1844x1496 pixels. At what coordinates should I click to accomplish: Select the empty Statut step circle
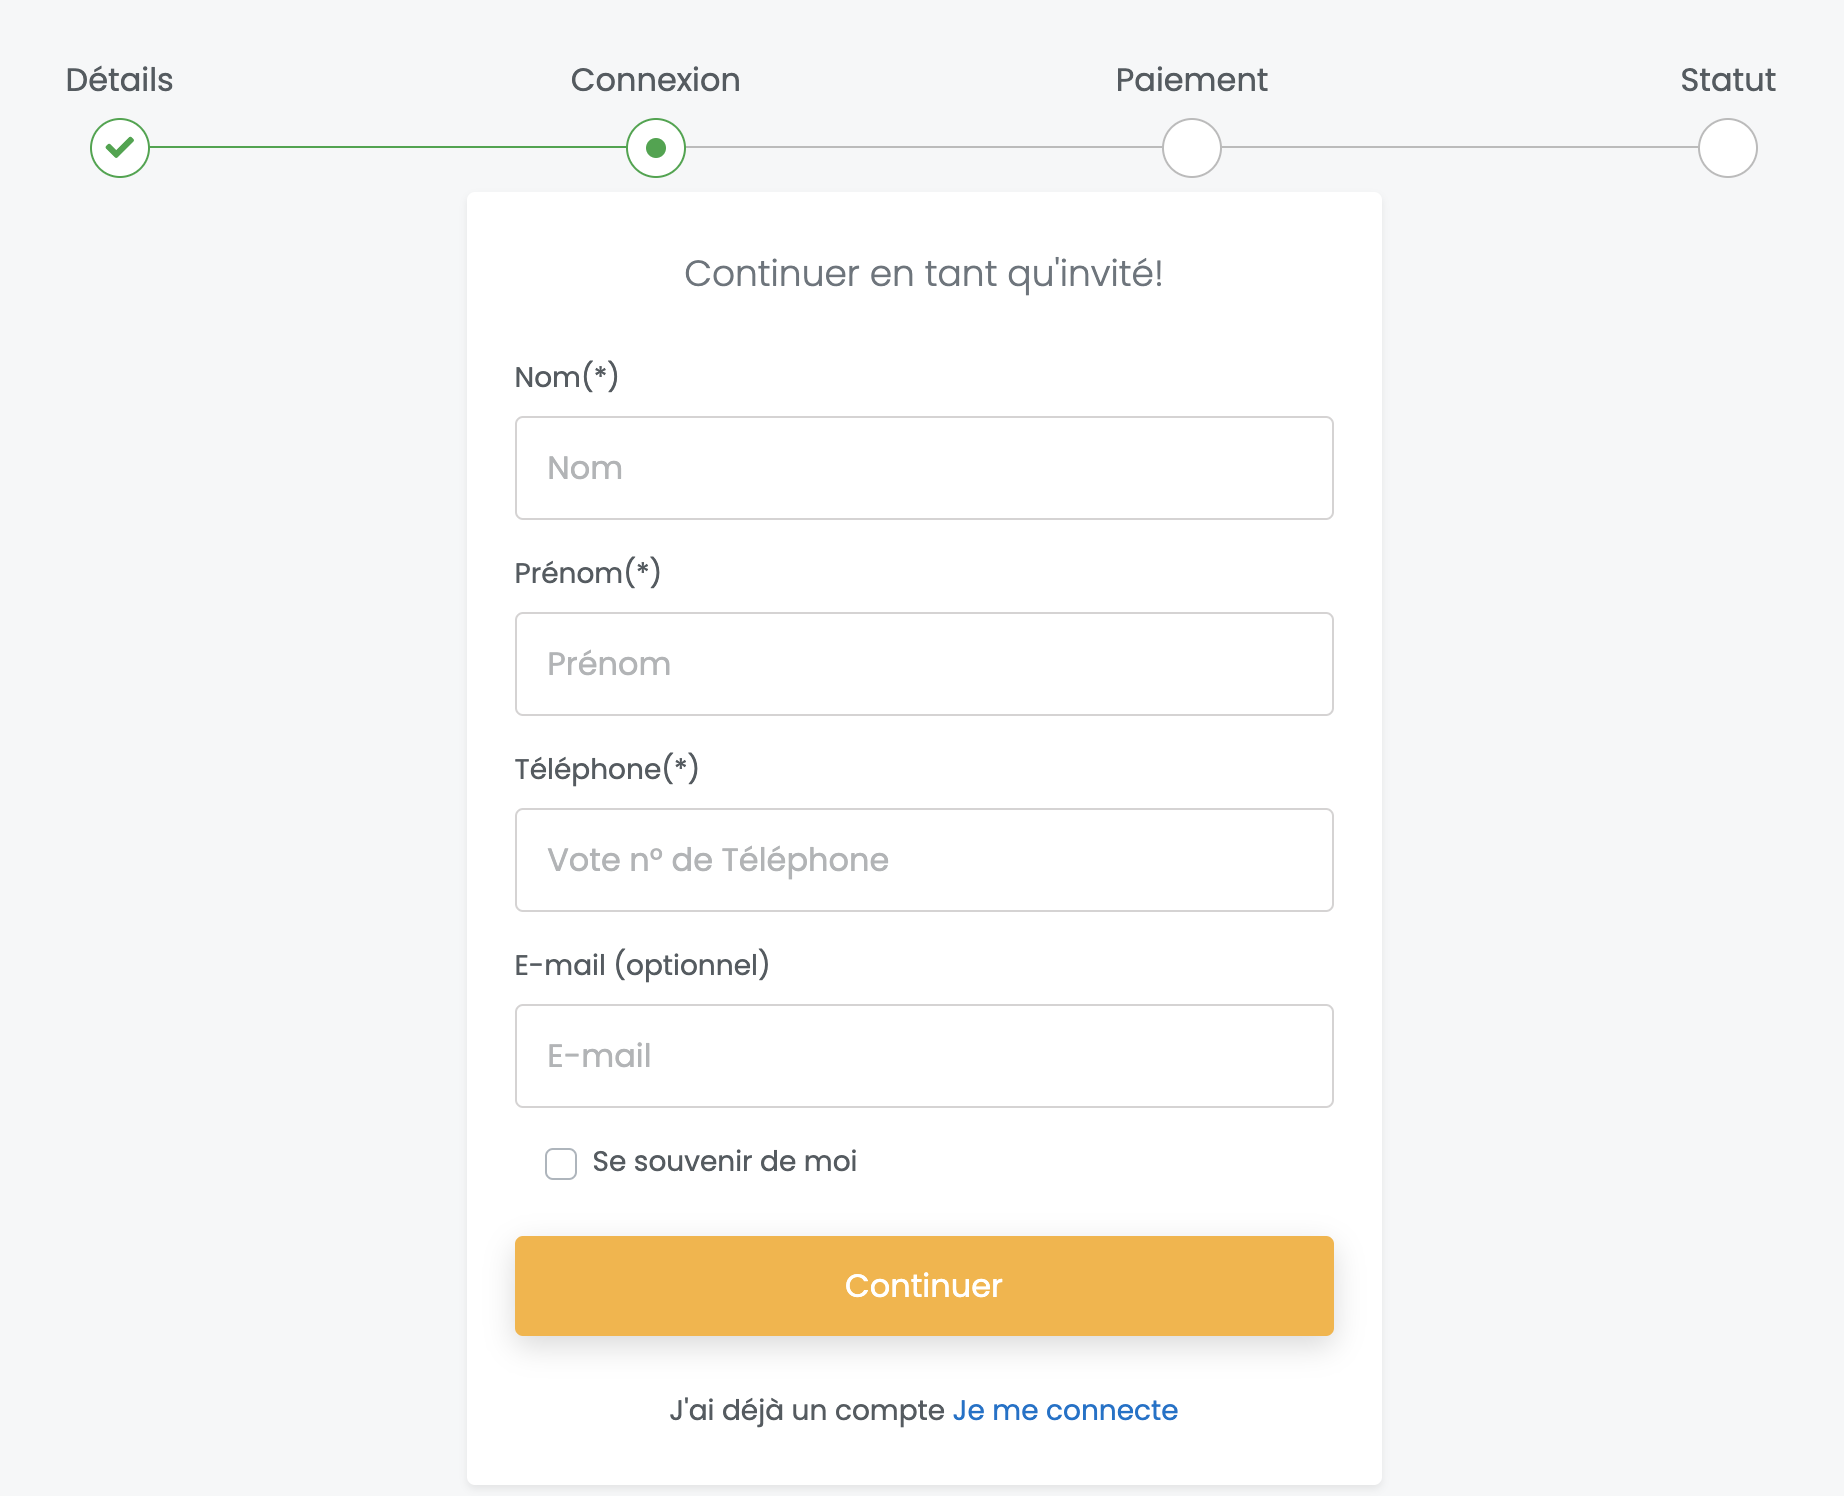pos(1728,148)
